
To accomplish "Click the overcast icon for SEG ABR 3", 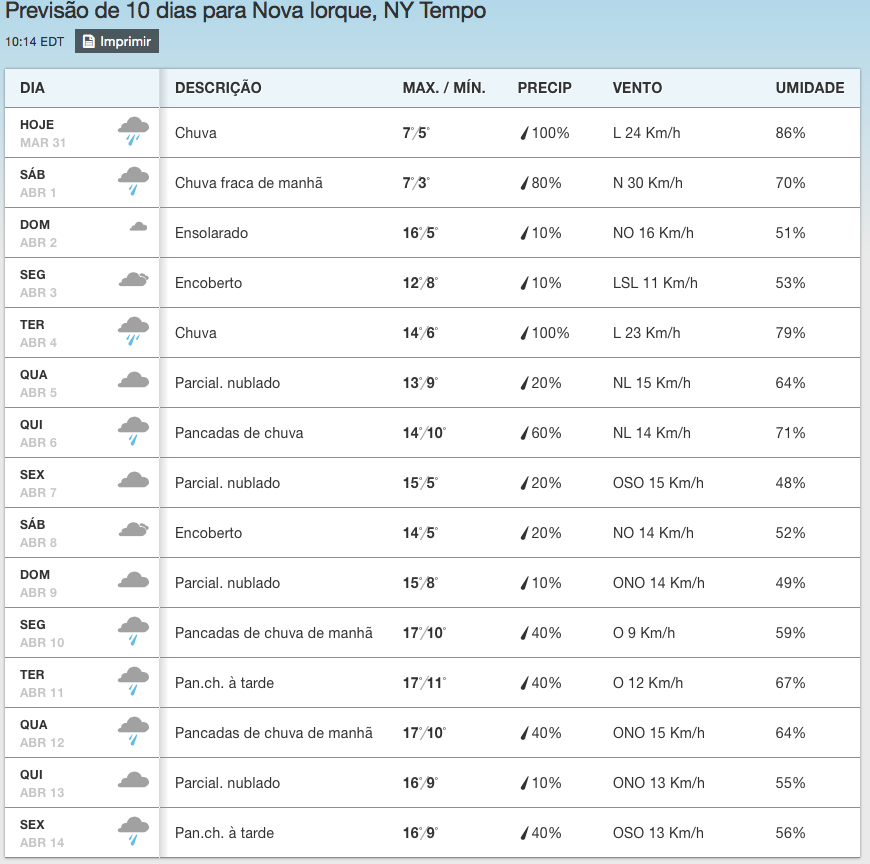I will tap(134, 279).
